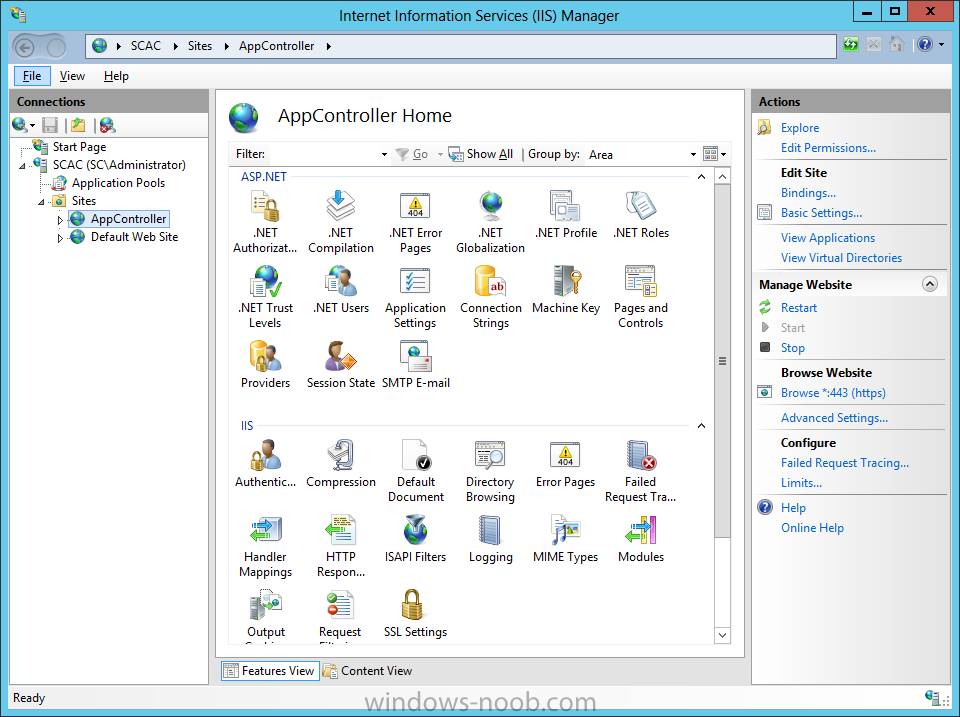The image size is (960, 717).
Task: Open Edit Permissions link
Action: tap(828, 148)
